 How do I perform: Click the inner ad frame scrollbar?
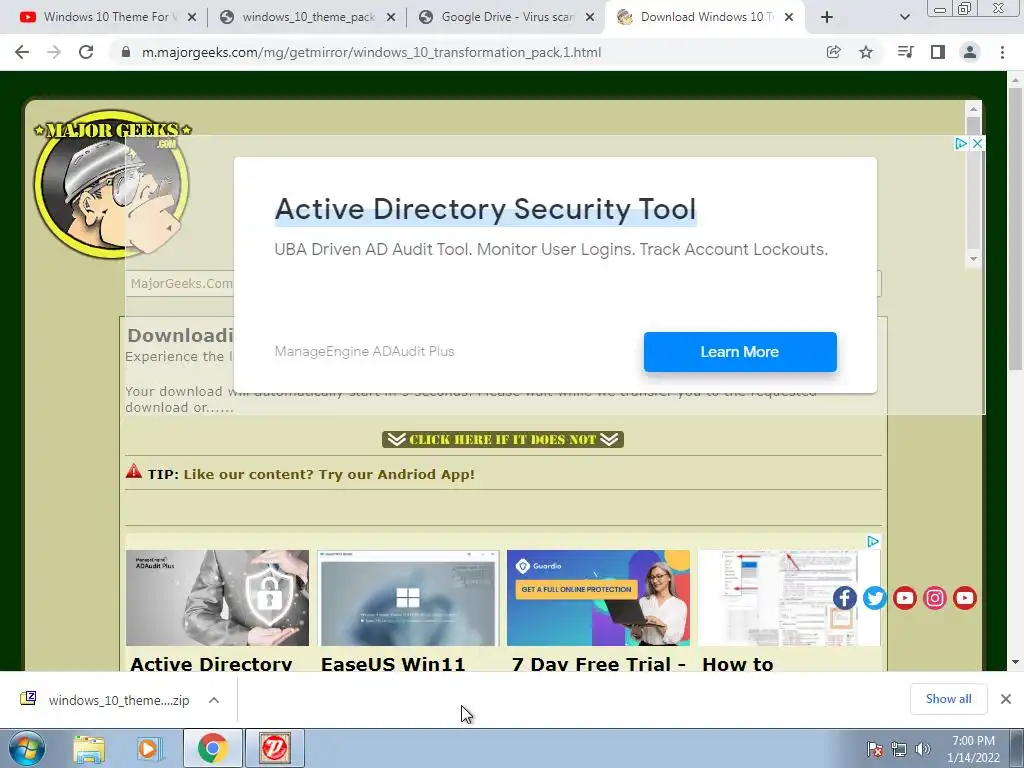(974, 183)
